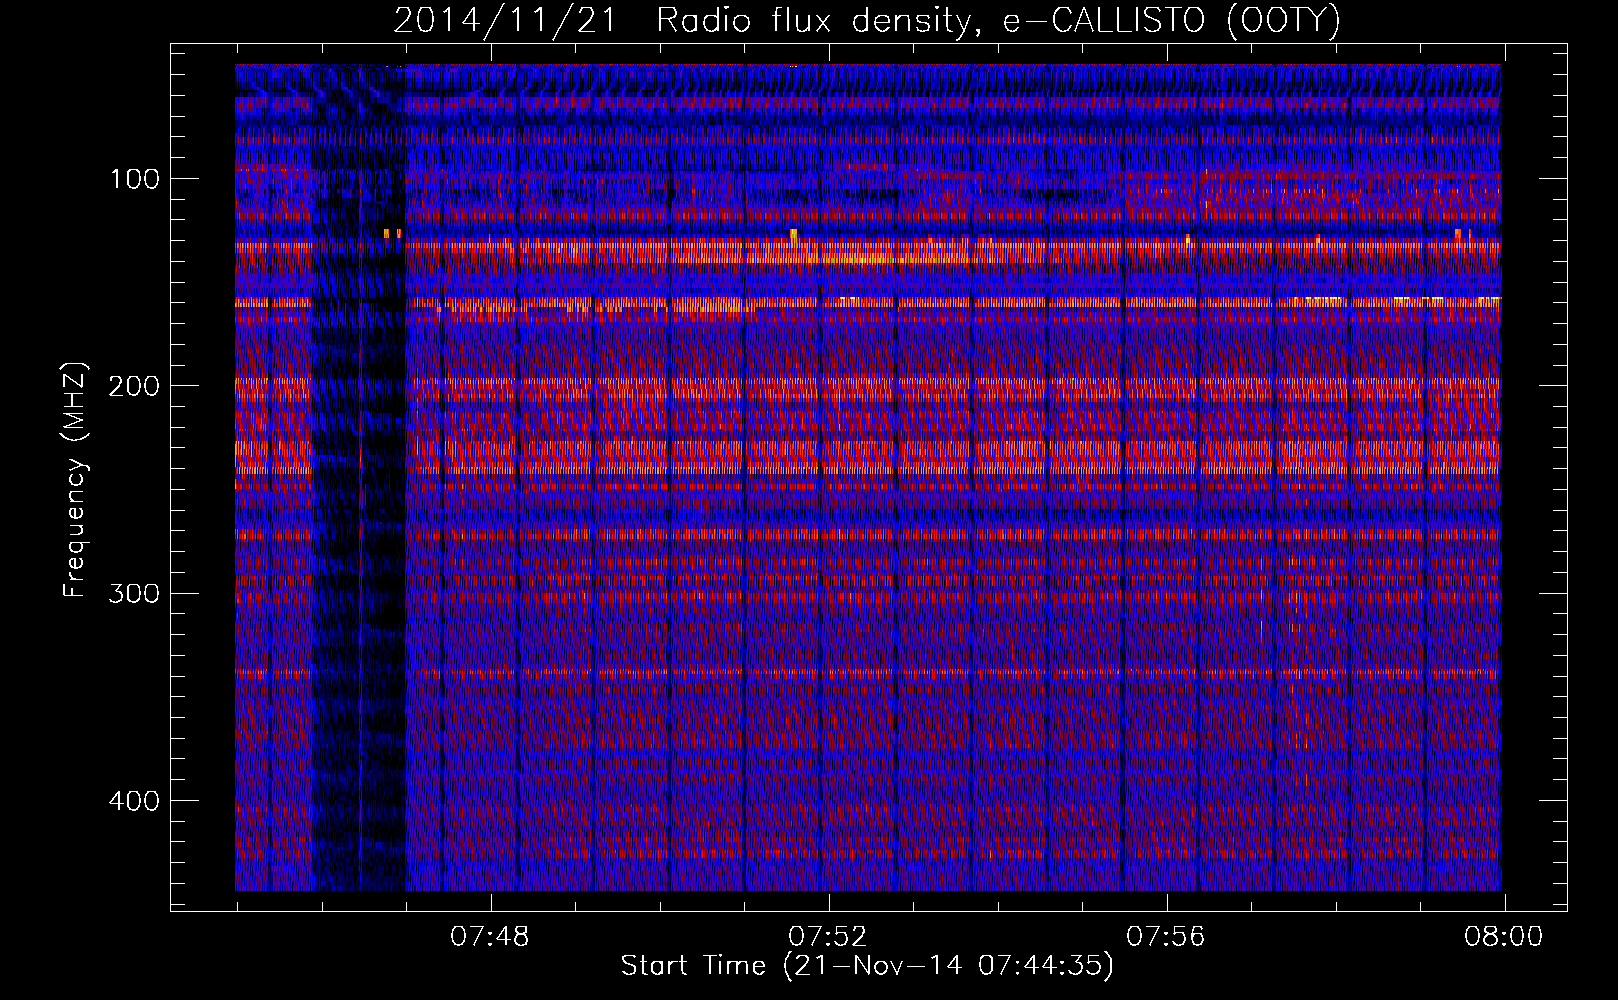Click the dark data-gap column near 07:46
The image size is (1618, 1000).
click(359, 478)
